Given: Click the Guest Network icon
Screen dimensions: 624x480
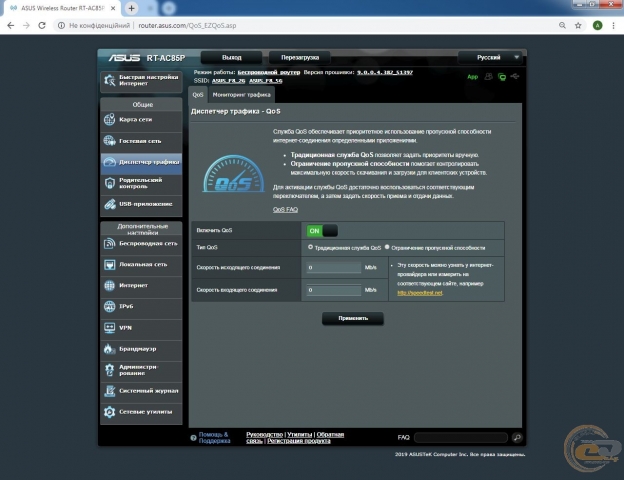Looking at the screenshot, I should point(109,140).
